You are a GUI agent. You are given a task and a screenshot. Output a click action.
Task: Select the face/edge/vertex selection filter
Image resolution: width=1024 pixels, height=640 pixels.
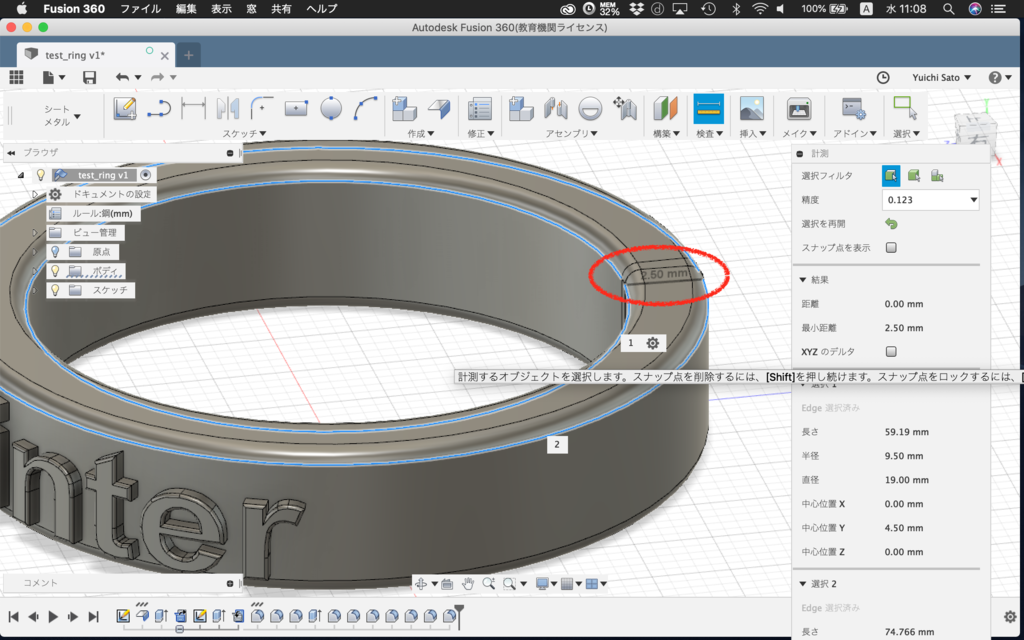(x=891, y=176)
